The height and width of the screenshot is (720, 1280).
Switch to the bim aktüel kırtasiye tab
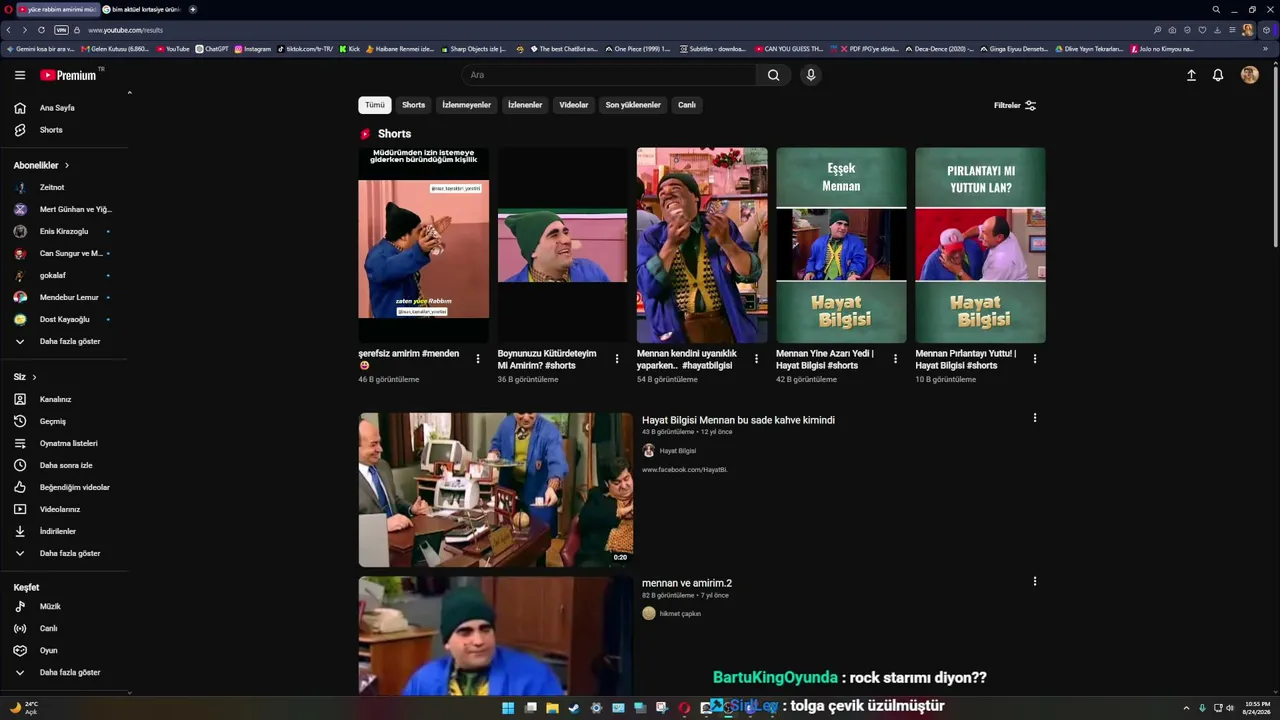click(142, 9)
